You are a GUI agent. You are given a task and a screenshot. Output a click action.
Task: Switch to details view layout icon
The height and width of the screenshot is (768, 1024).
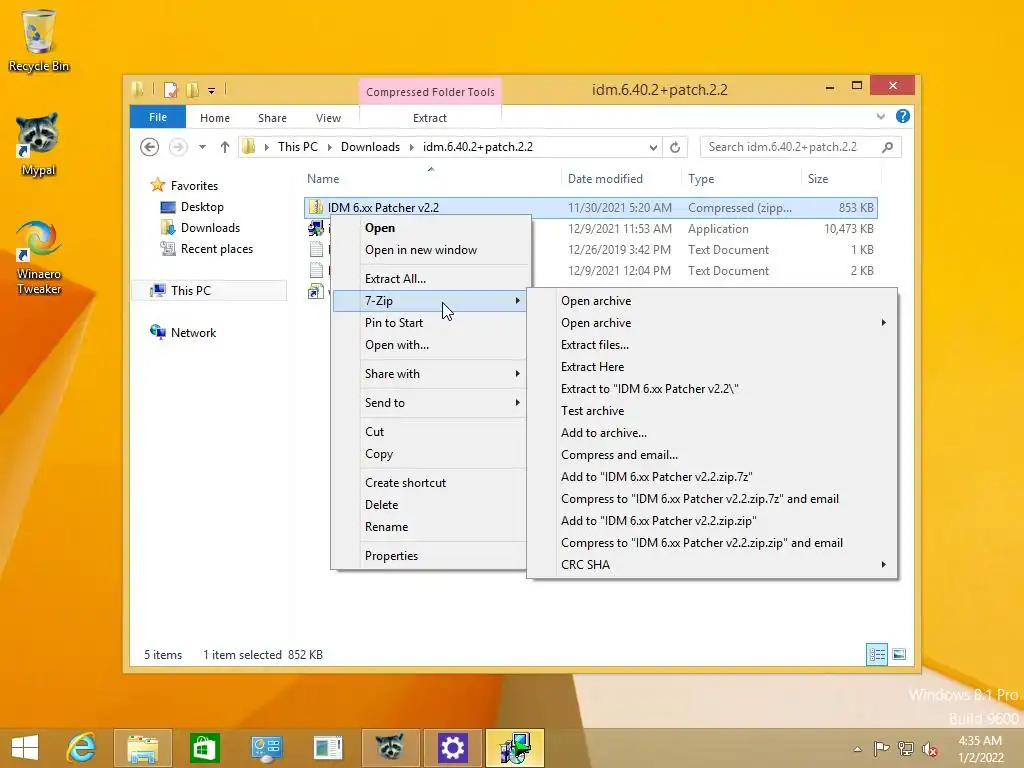tap(876, 654)
